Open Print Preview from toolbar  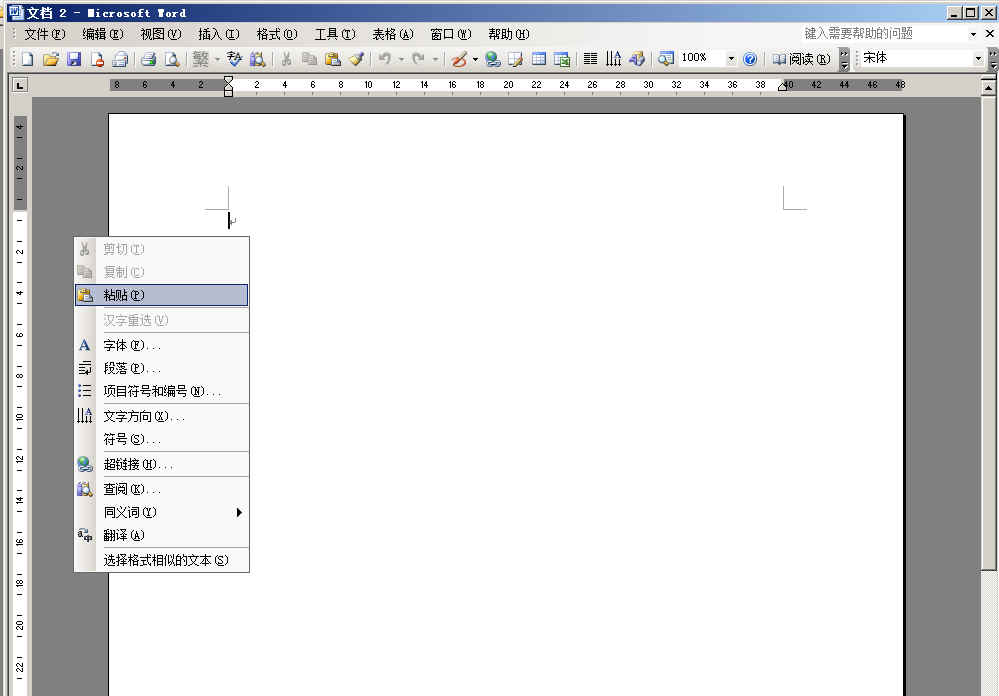(x=171, y=59)
